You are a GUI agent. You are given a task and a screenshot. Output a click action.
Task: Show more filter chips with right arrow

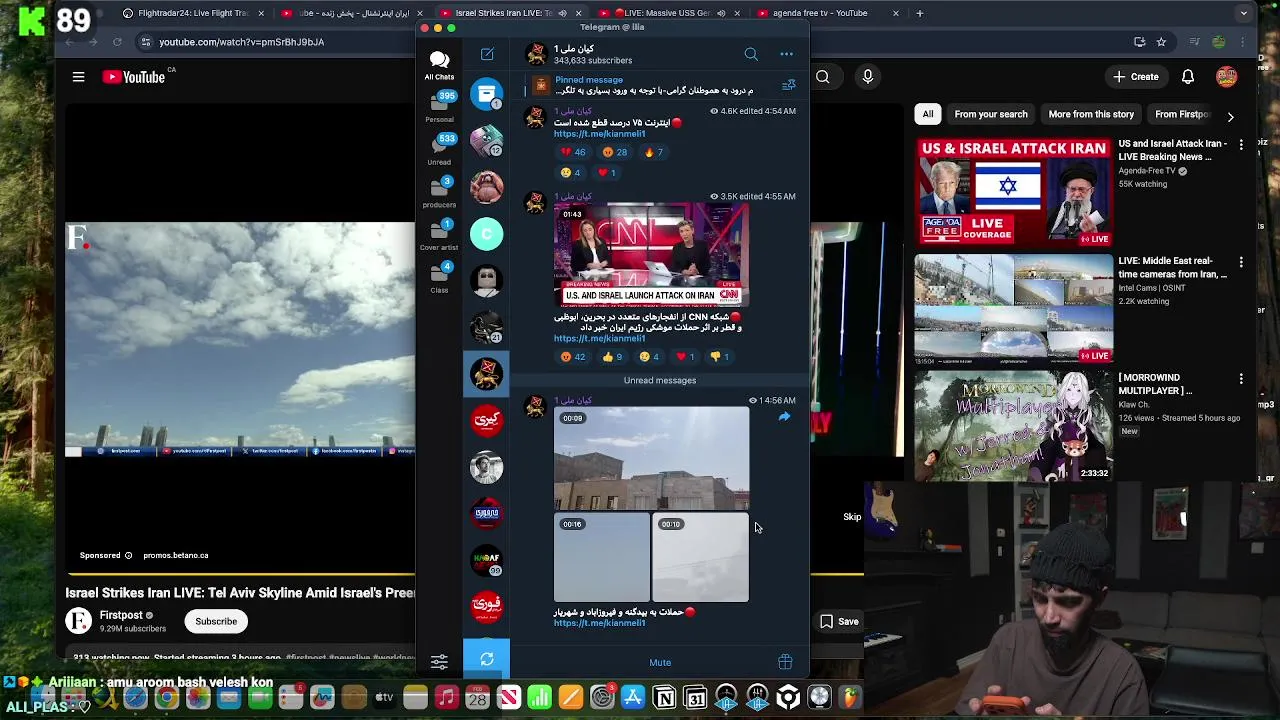(x=1231, y=116)
